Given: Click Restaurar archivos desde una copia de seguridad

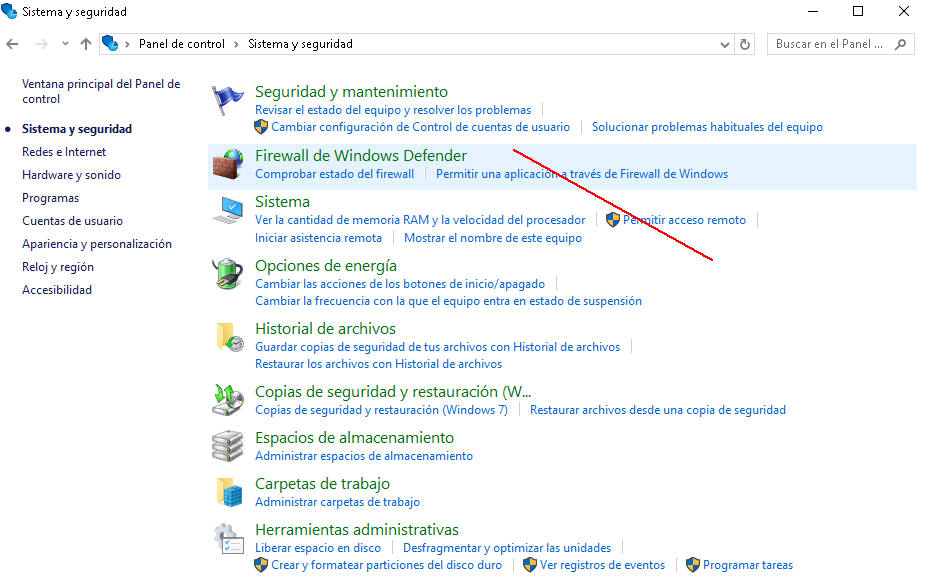Looking at the screenshot, I should [x=658, y=411].
